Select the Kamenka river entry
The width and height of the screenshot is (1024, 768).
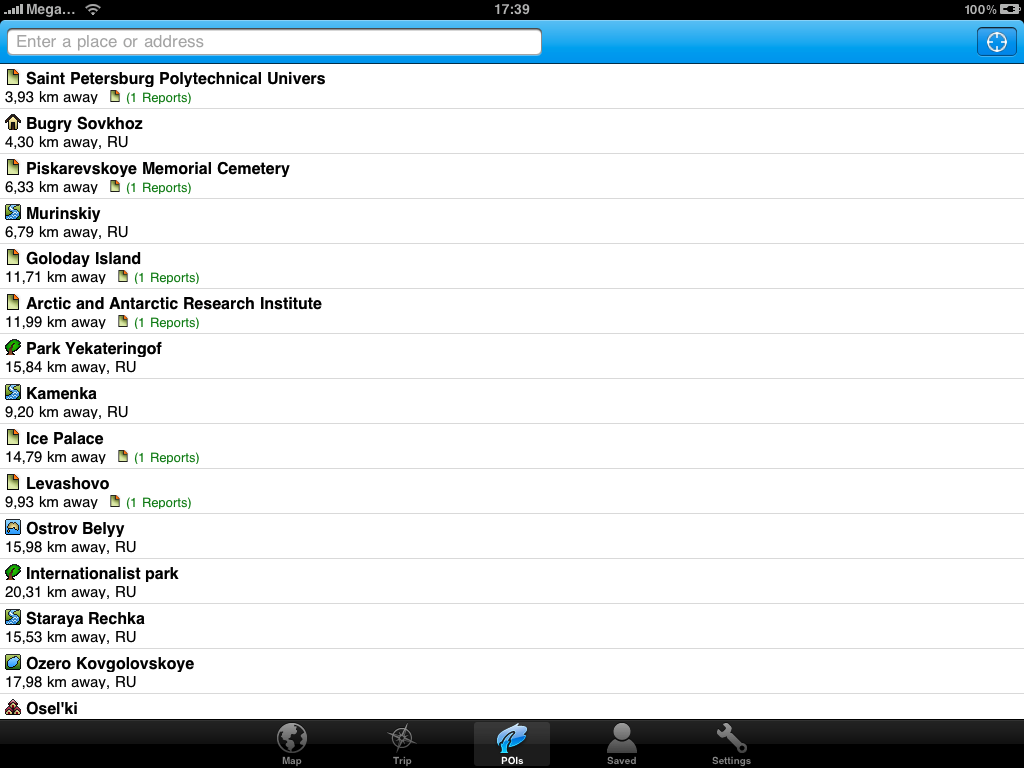[512, 402]
